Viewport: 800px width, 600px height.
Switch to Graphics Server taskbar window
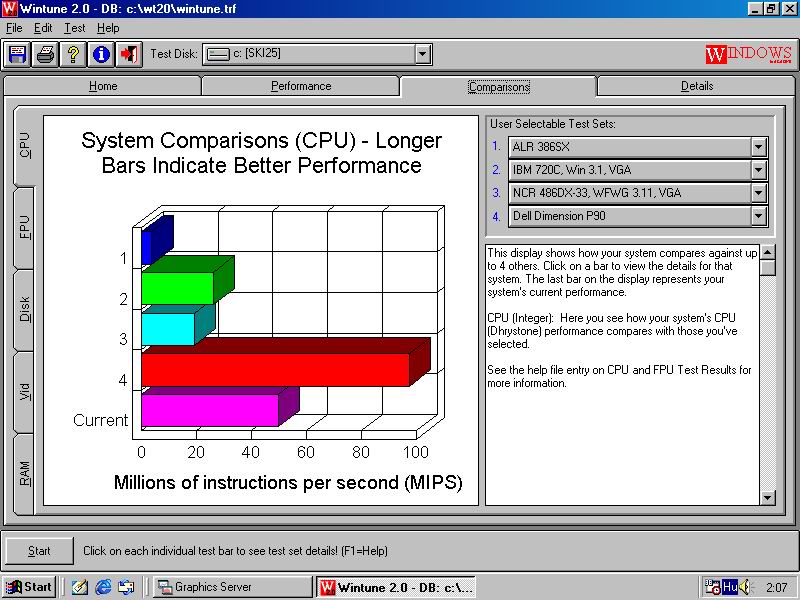coord(233,587)
